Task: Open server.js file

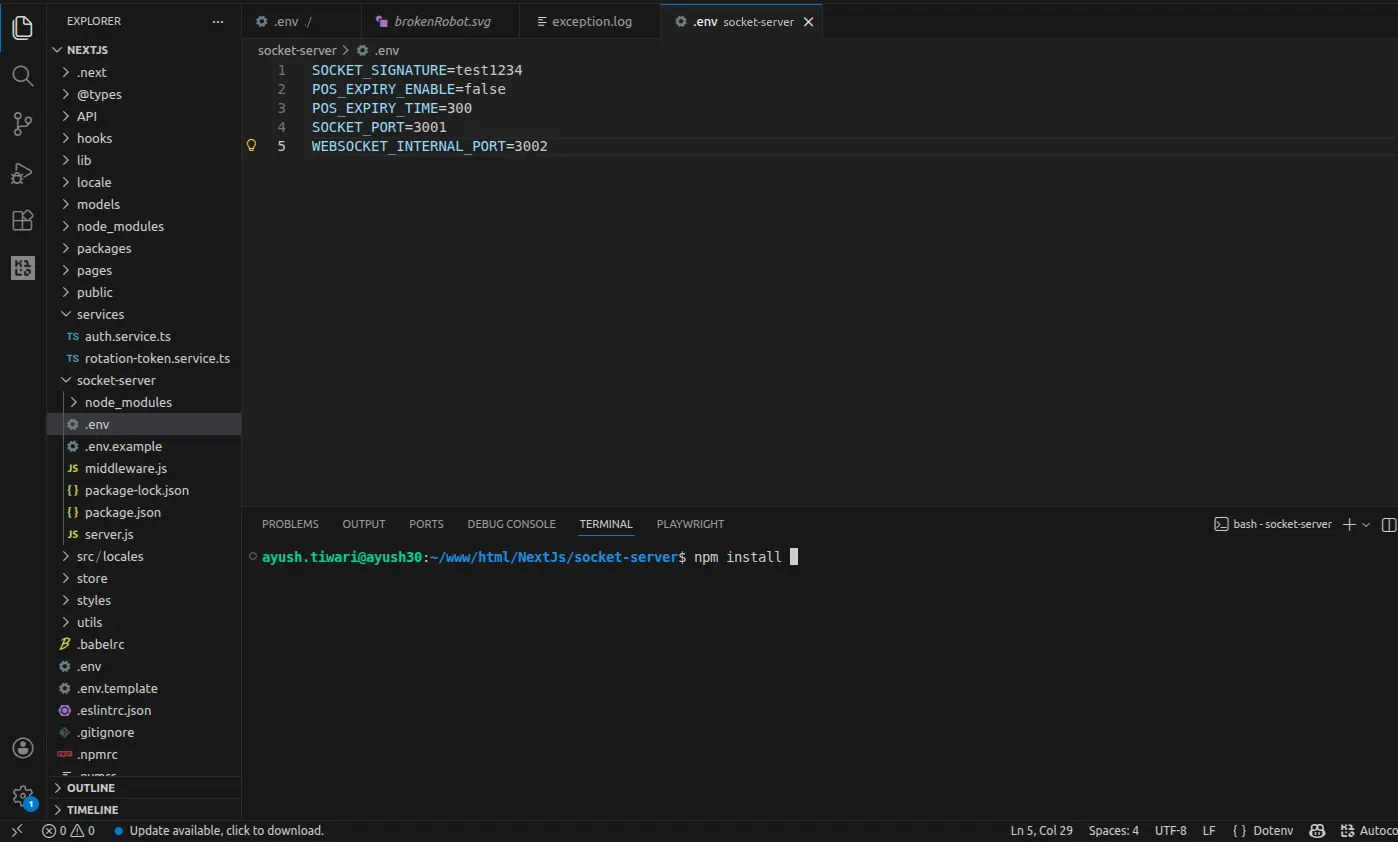Action: (x=109, y=534)
